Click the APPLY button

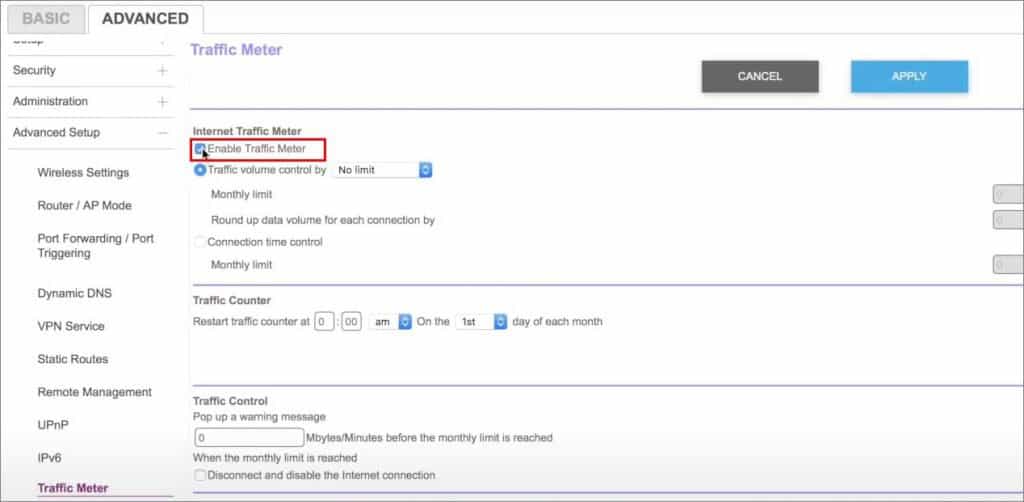[x=909, y=76]
